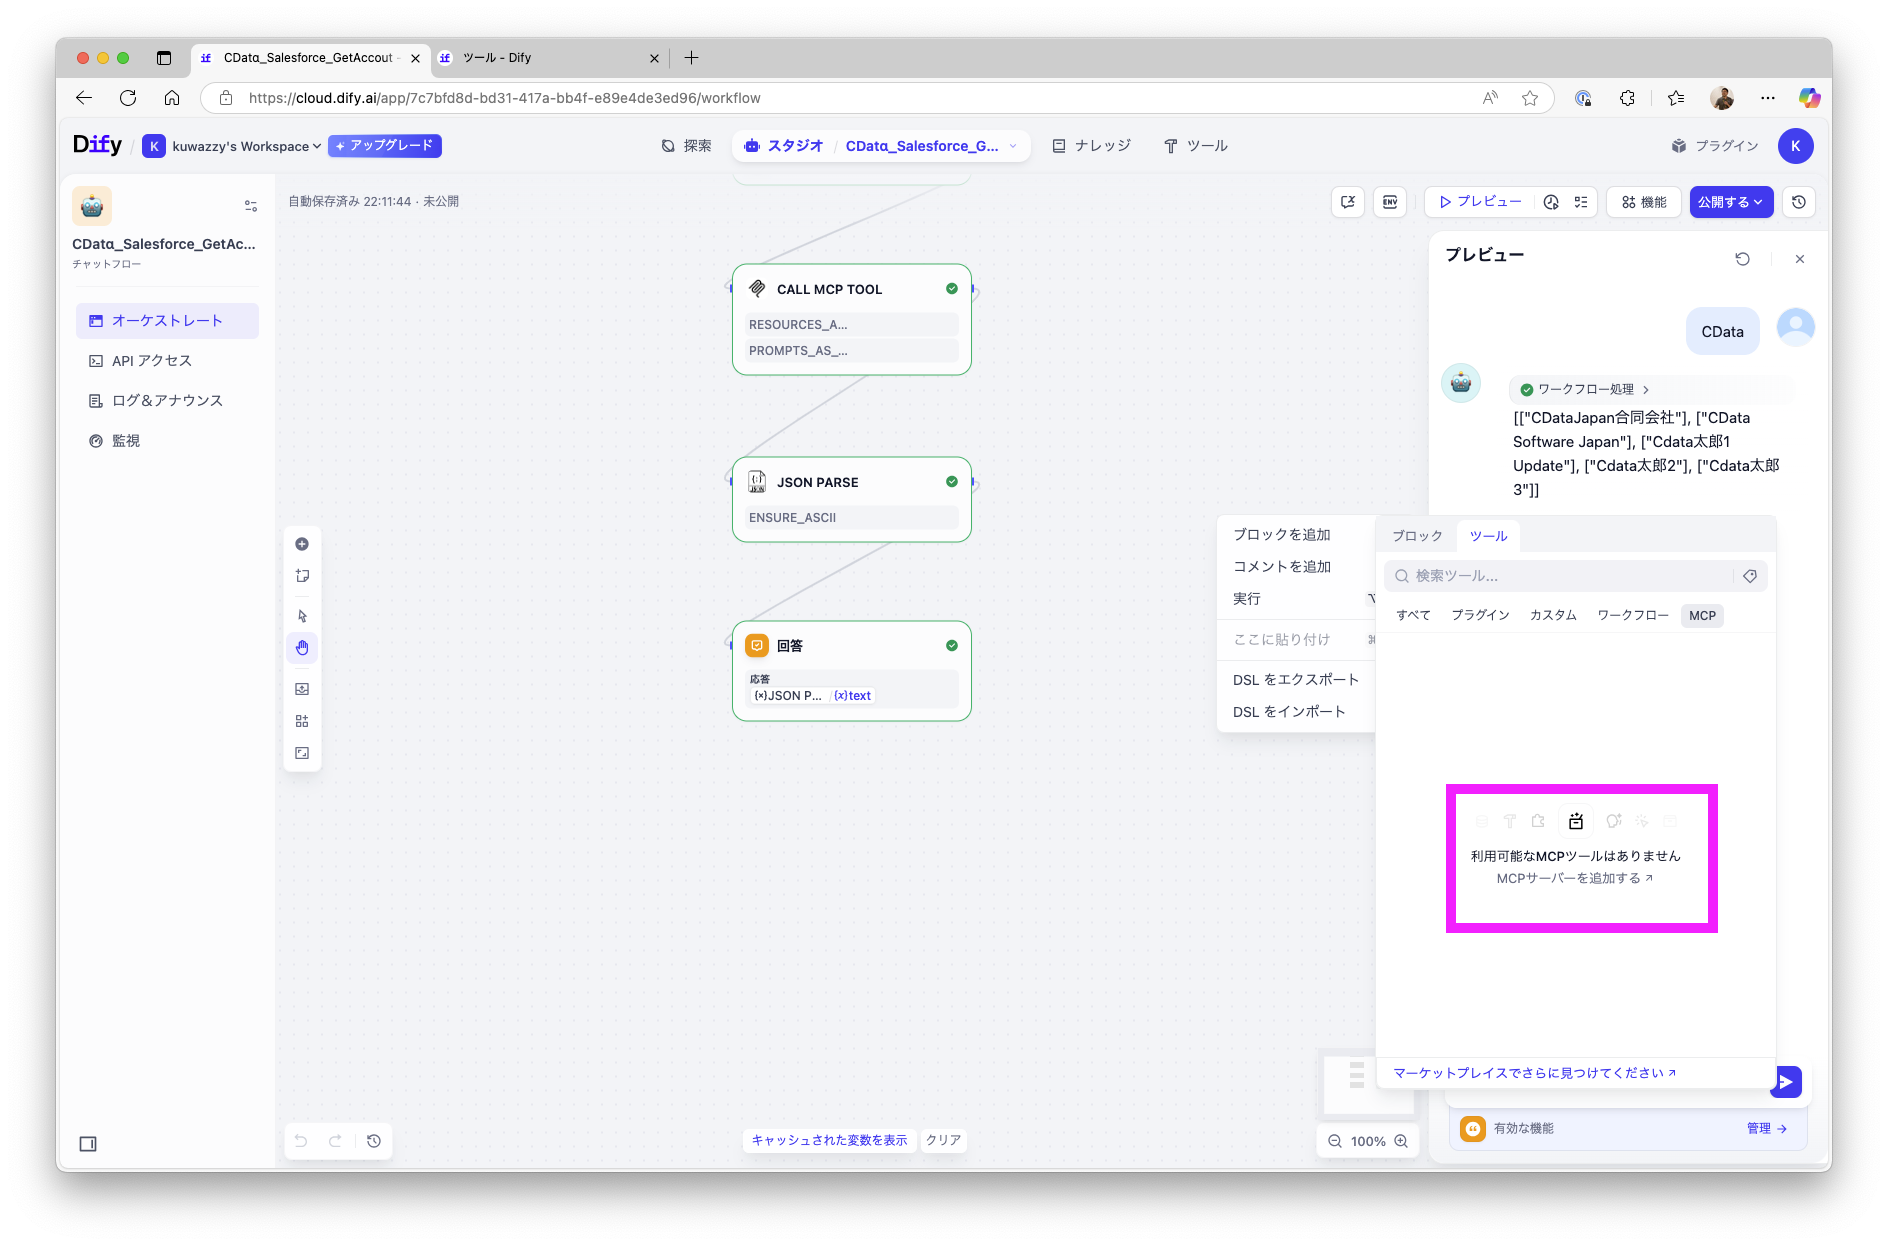
Task: Choose import DSL from context menu
Action: coord(1289,712)
